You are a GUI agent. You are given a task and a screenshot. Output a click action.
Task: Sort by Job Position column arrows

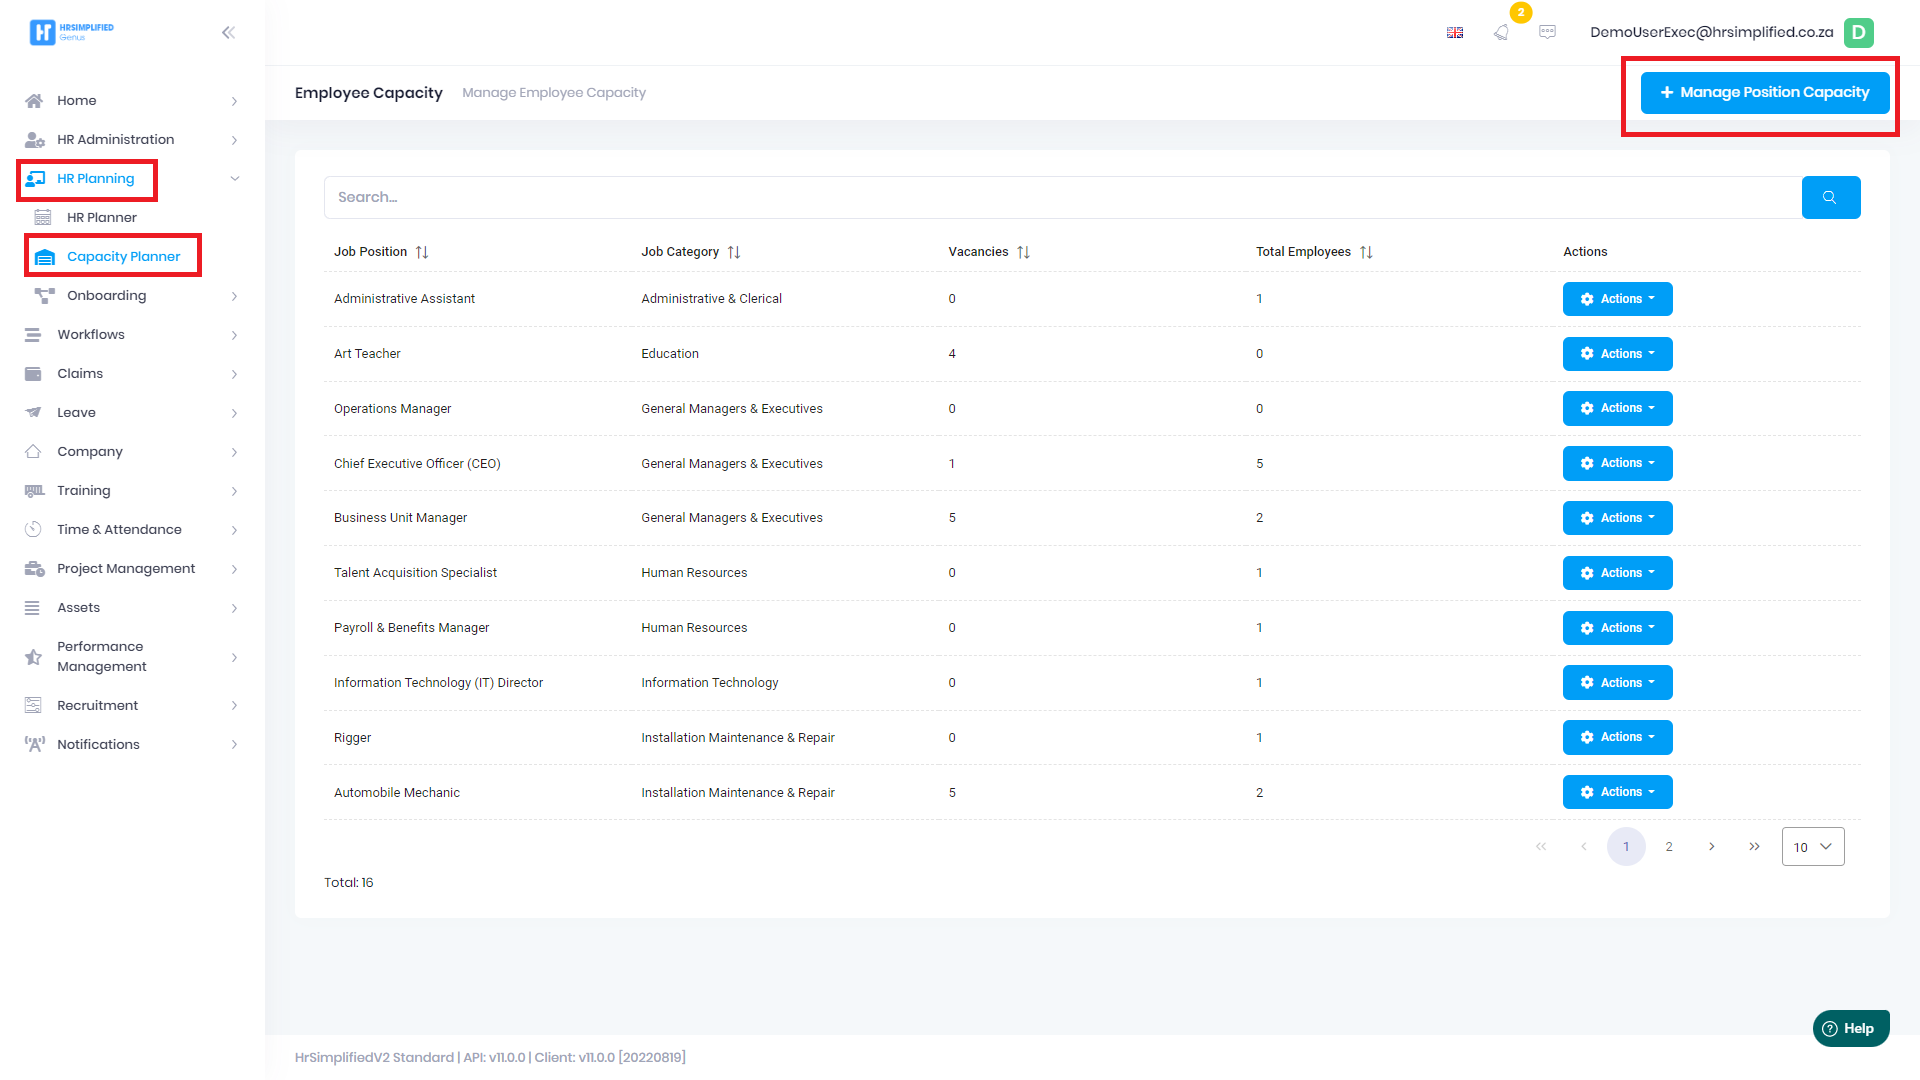(x=422, y=252)
